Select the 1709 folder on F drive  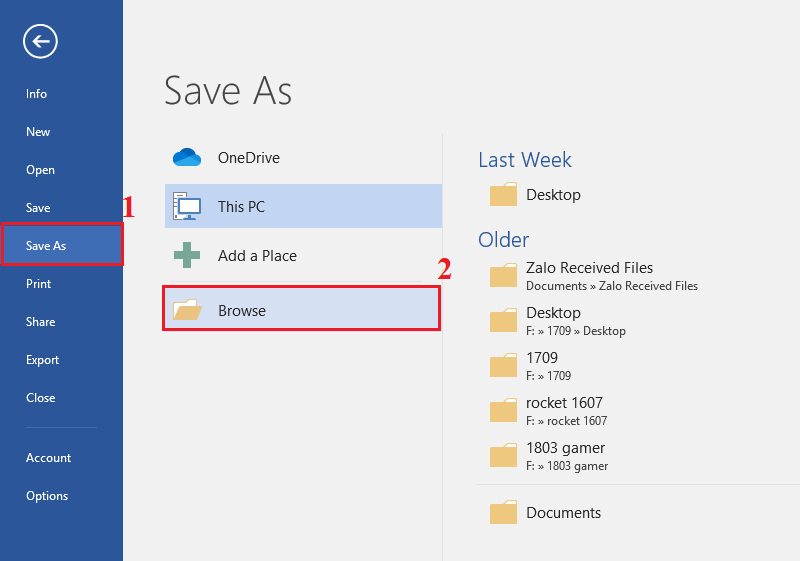542,365
